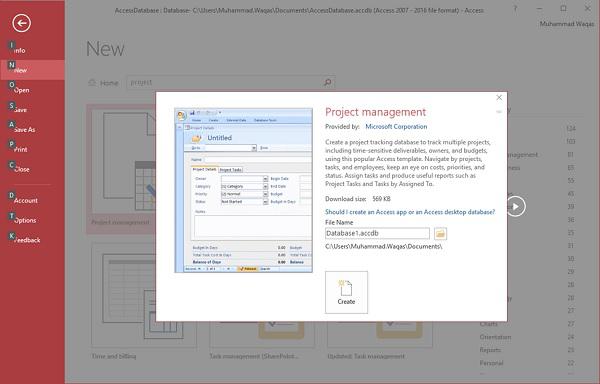Image resolution: width=600 pixels, height=384 pixels.
Task: Click the back arrow circle icon
Action: pyautogui.click(x=21, y=23)
